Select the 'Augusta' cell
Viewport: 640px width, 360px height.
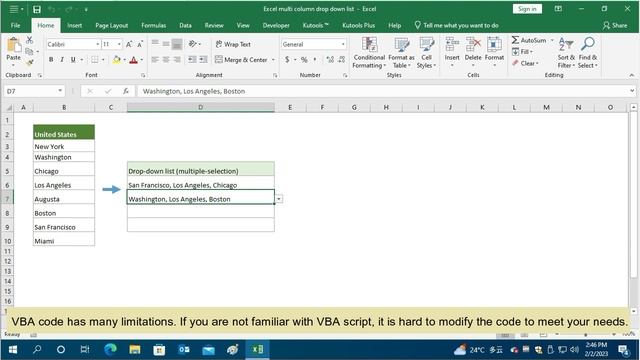coord(64,198)
